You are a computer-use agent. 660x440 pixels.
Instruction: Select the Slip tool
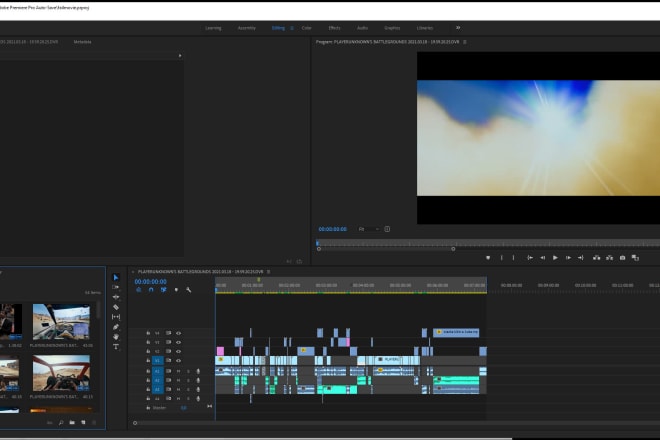(116, 317)
